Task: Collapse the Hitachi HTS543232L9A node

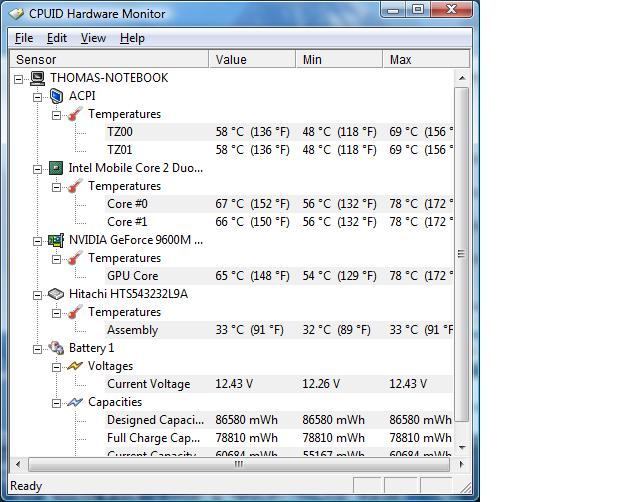Action: [38, 295]
